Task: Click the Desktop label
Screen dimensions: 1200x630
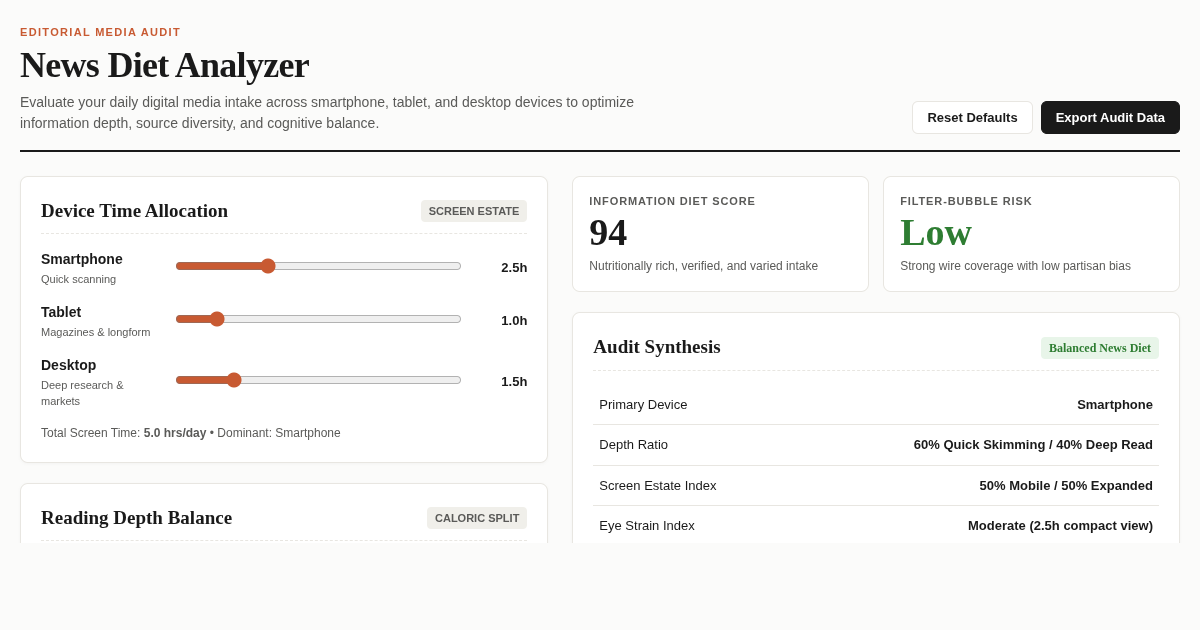Action: click(x=69, y=365)
